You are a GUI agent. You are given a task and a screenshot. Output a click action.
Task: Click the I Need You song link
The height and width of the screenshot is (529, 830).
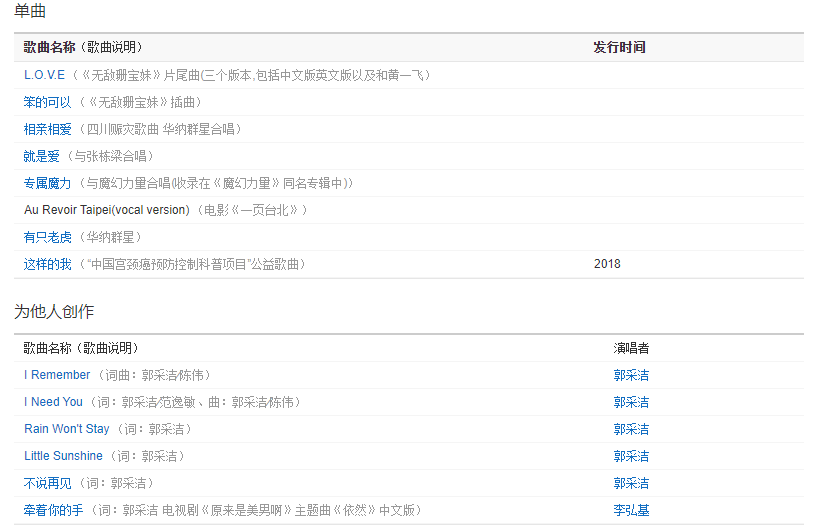53,402
